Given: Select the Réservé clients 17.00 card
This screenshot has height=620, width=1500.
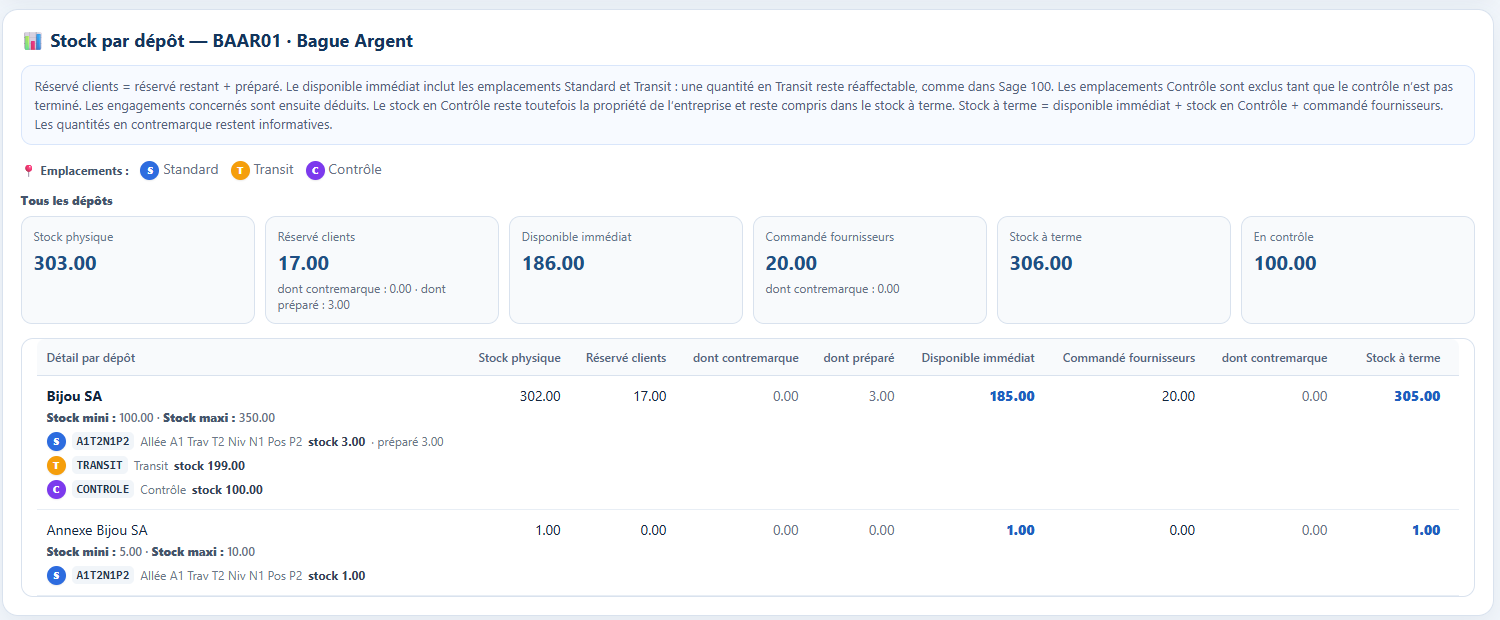Looking at the screenshot, I should tap(382, 270).
